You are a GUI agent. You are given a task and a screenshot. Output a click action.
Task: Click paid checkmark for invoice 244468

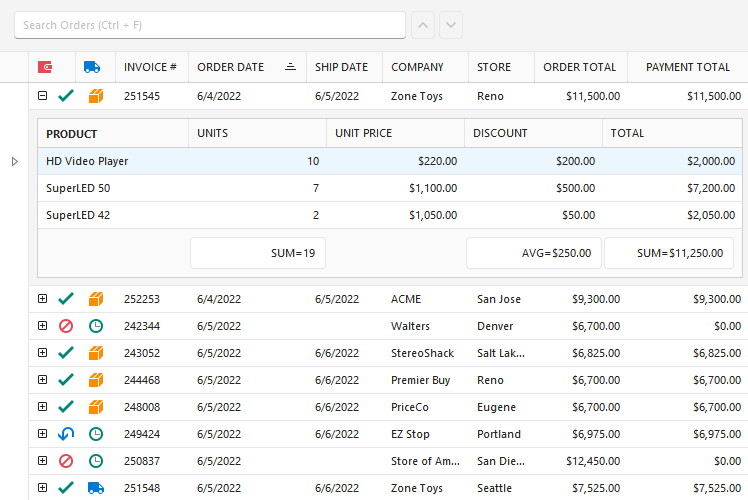point(66,380)
